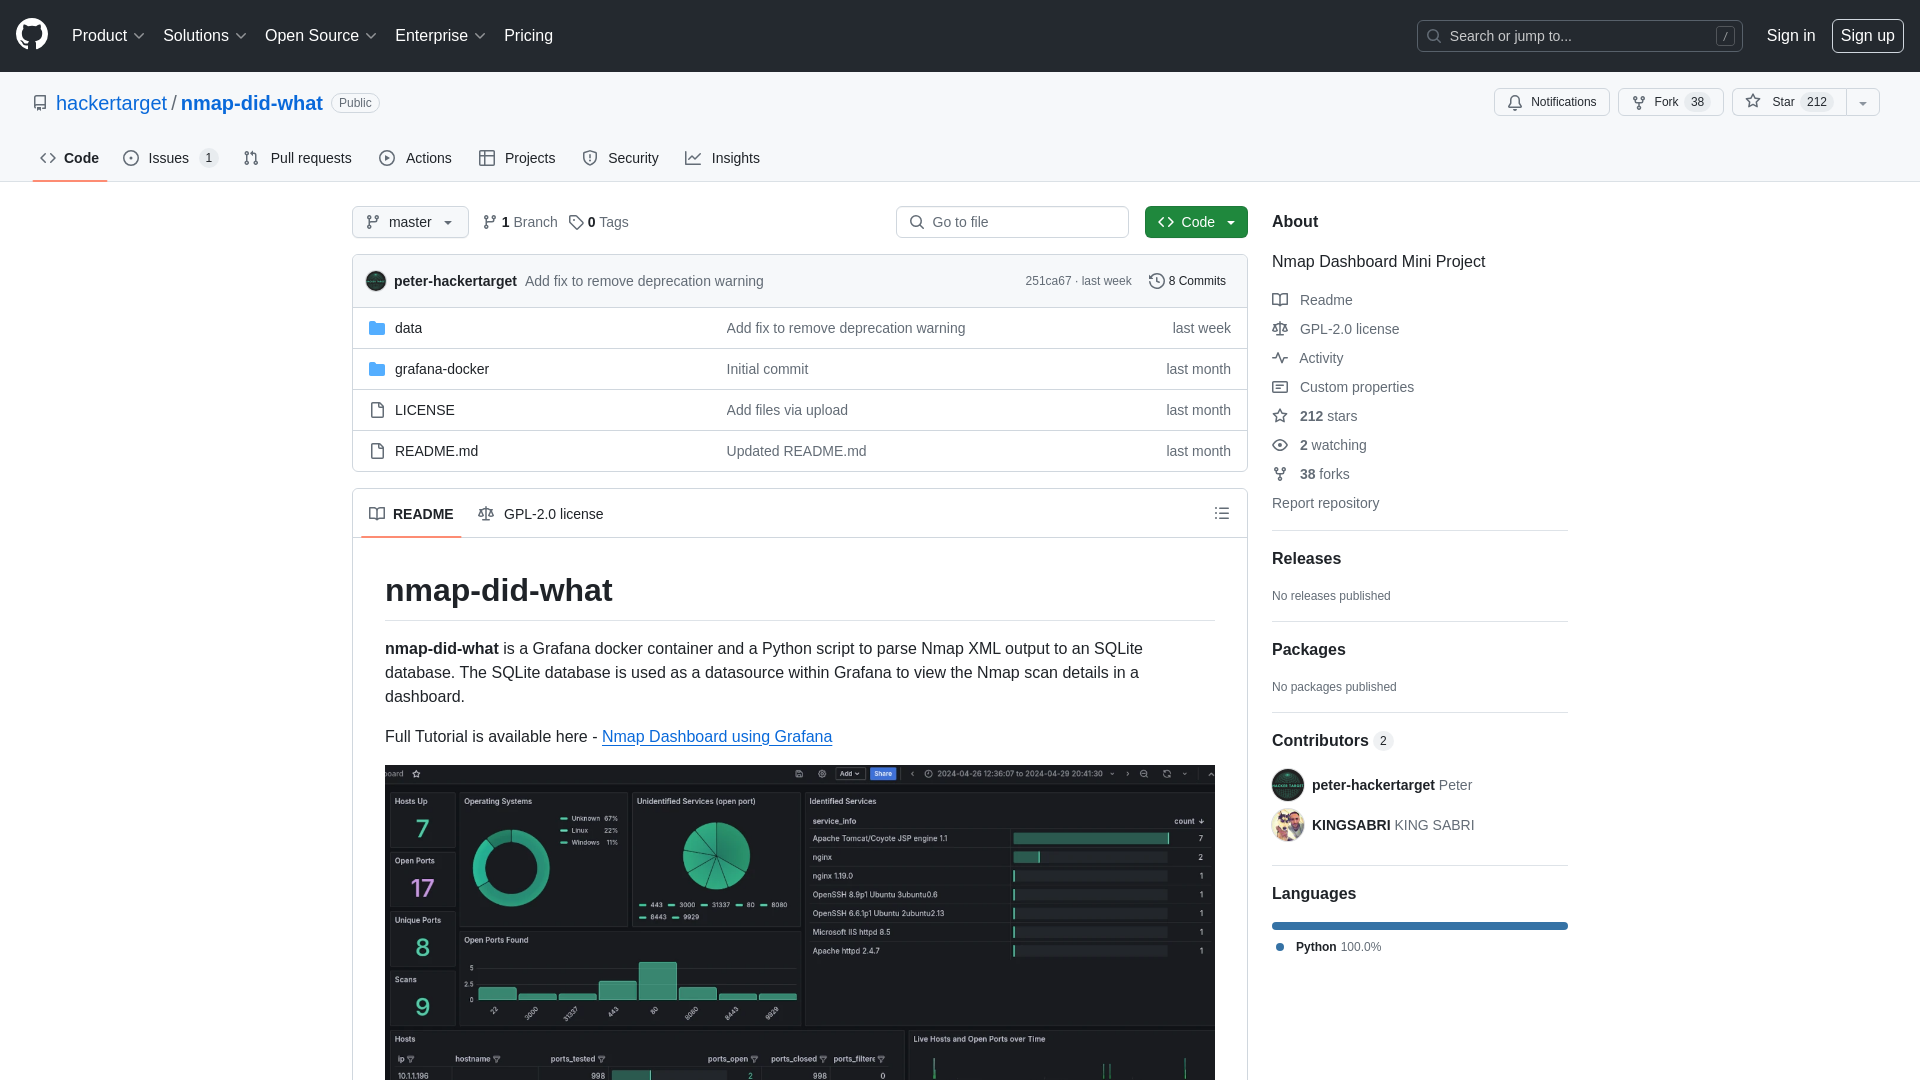Screen dimensions: 1920x1080
Task: Click the data folder icon
Action: tap(377, 328)
